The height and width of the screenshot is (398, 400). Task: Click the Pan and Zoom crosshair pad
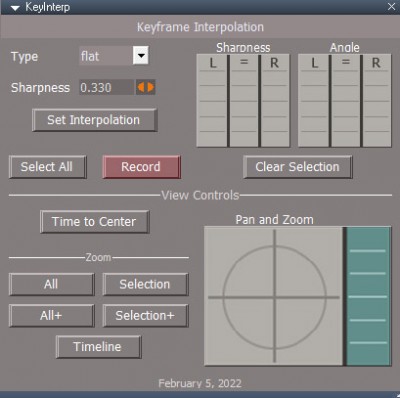click(x=274, y=296)
